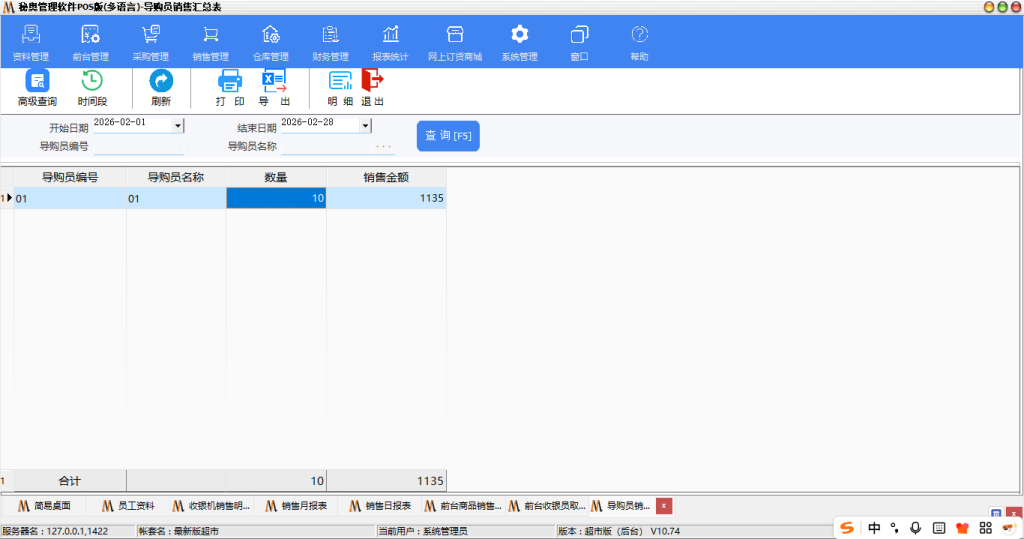Print the report using 打印
1024x539 pixels.
coord(230,88)
